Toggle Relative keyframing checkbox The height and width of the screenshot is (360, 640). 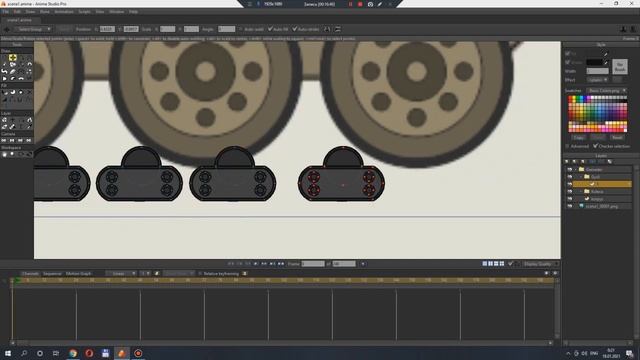tap(200, 273)
